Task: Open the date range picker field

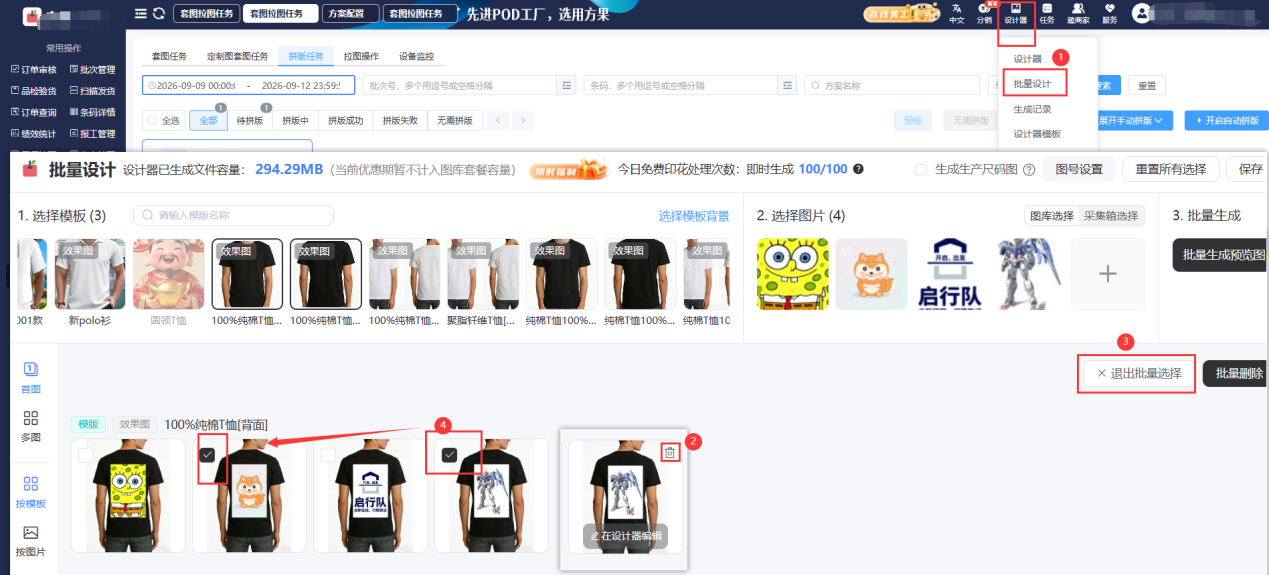Action: (x=248, y=86)
